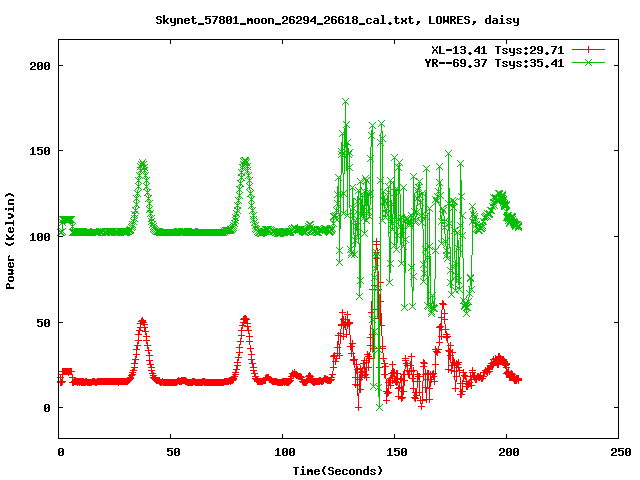Viewport: 640px width, 480px height.
Task: Click the first green peak near 37 seconds
Action: 142,164
